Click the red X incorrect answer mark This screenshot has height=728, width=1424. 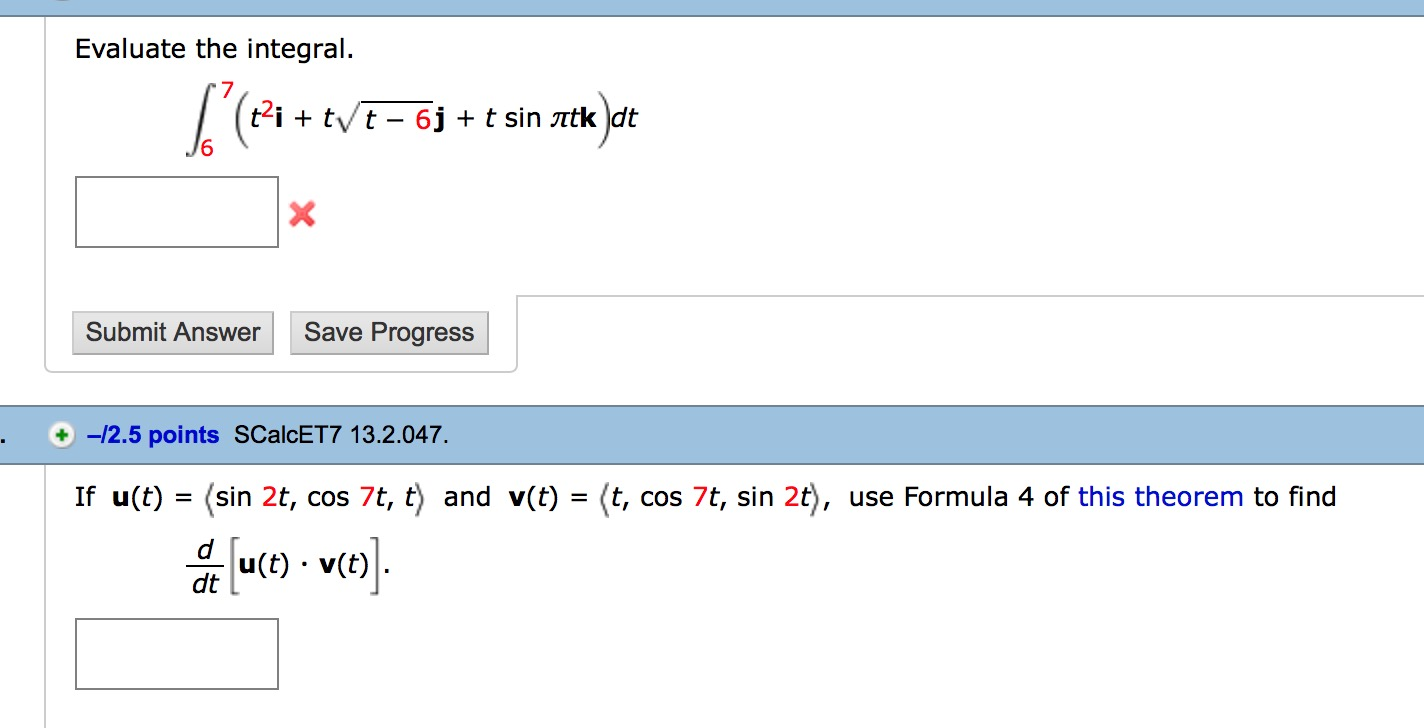302,213
